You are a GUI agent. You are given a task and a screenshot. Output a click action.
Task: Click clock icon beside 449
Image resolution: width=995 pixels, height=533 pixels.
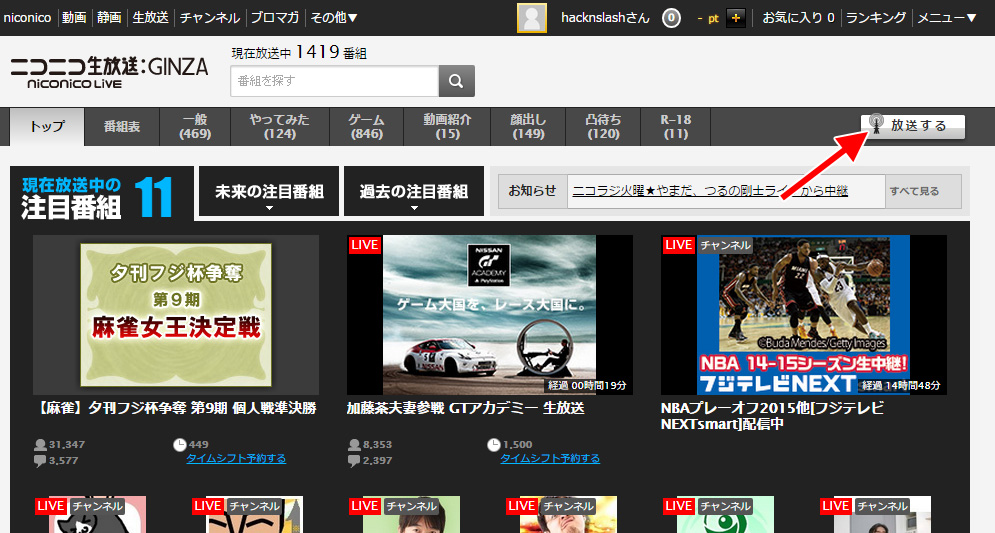click(180, 445)
